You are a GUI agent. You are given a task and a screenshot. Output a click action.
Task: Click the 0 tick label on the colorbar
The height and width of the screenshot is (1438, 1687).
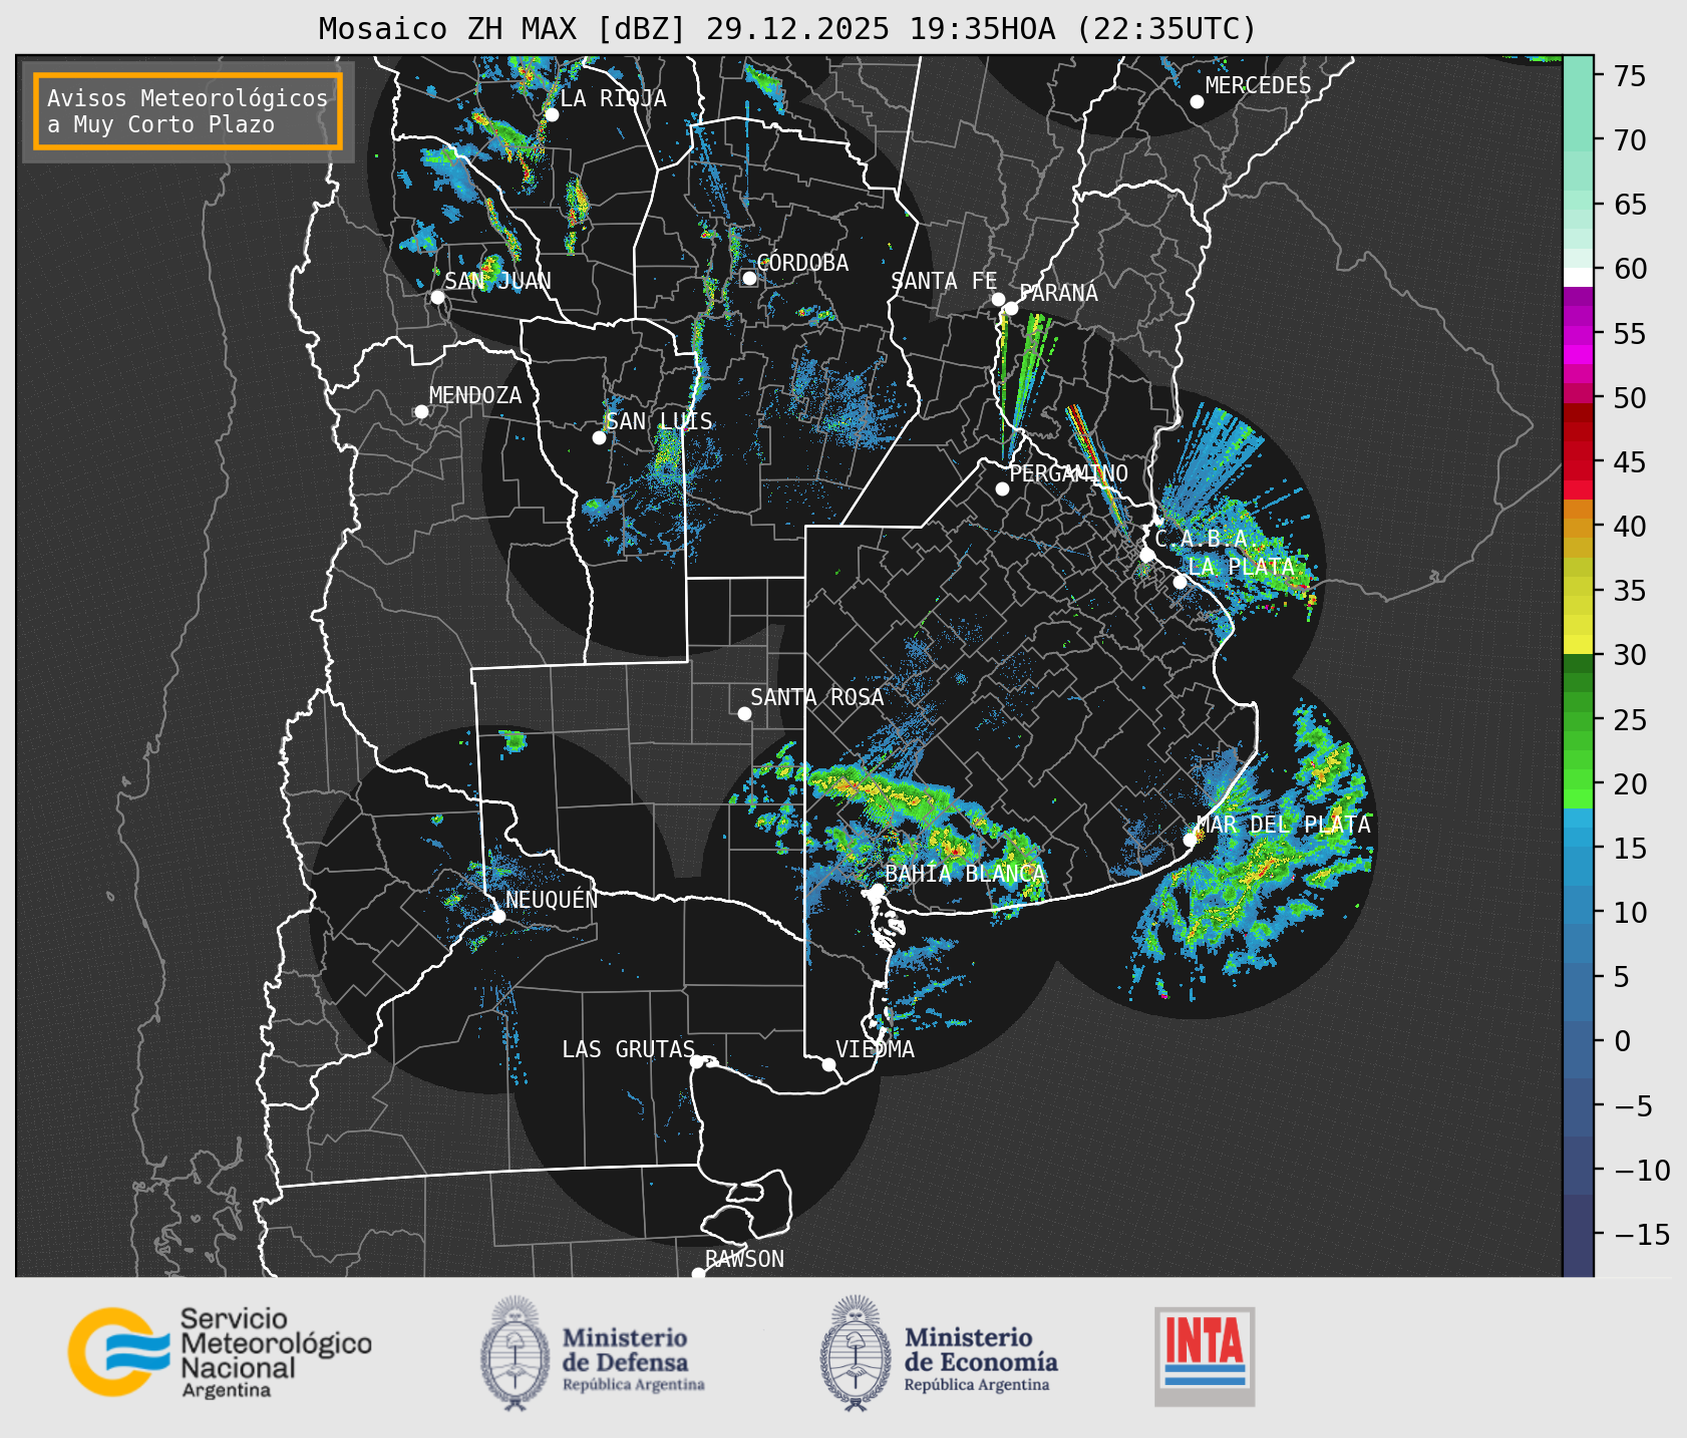click(1621, 1042)
